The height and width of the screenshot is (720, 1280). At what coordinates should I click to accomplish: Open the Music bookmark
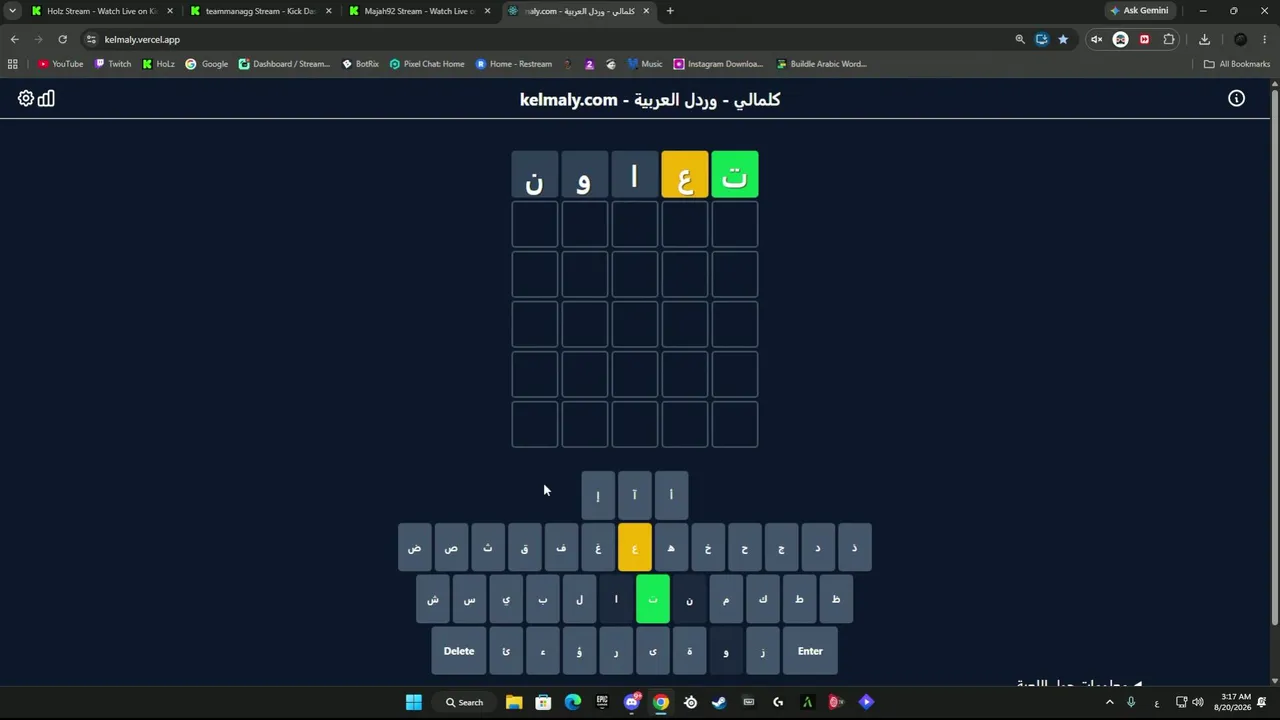(x=645, y=63)
